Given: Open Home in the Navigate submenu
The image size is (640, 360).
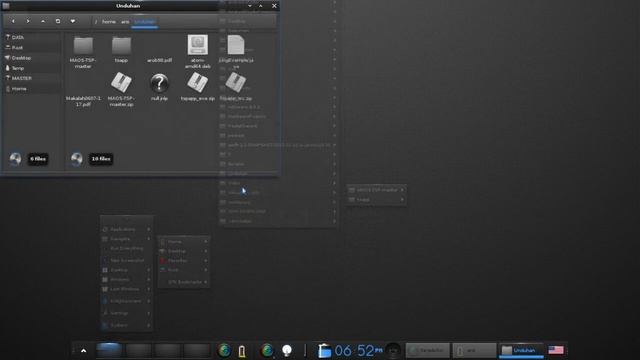Looking at the screenshot, I should [x=184, y=242].
